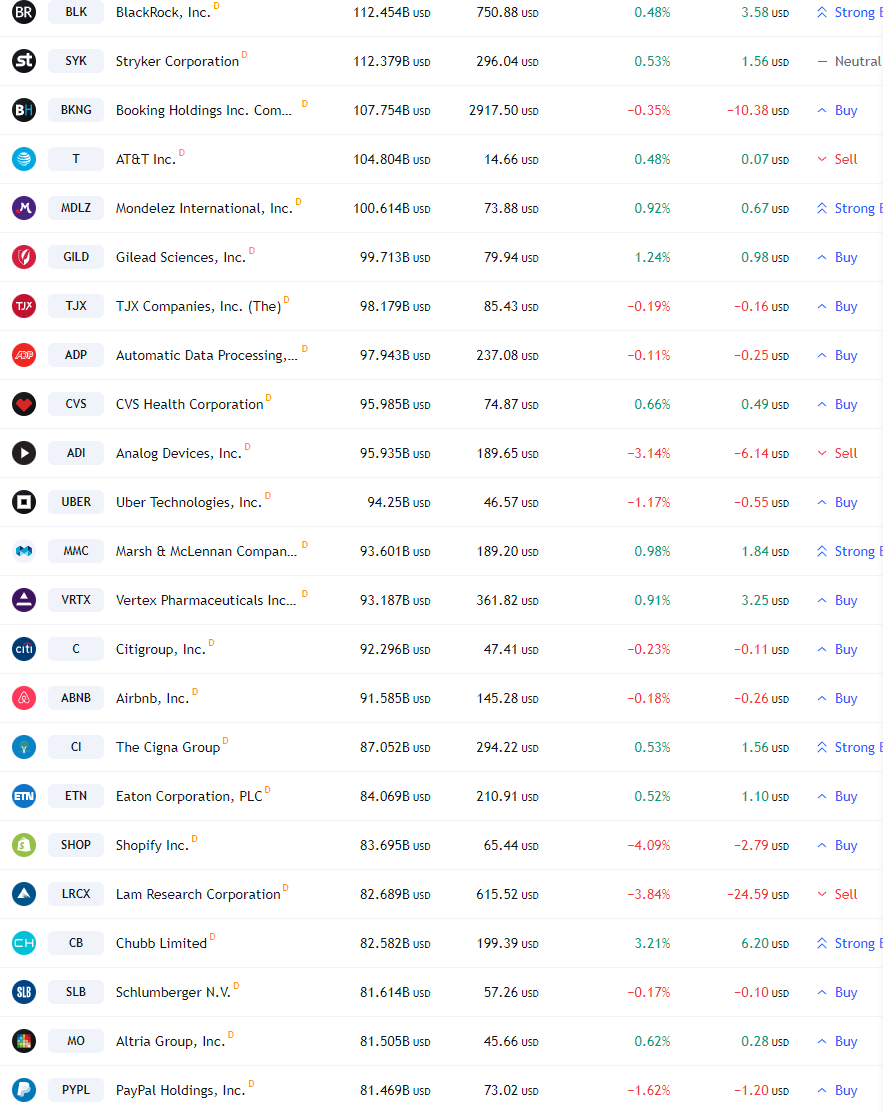Open the CVS Health Corporation link
Viewport: 883px width, 1112px height.
[189, 404]
